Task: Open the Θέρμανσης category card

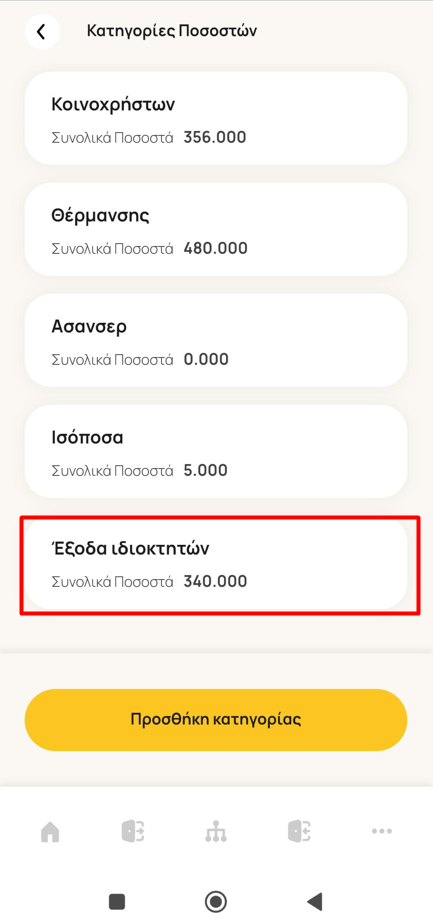Action: coord(216,229)
